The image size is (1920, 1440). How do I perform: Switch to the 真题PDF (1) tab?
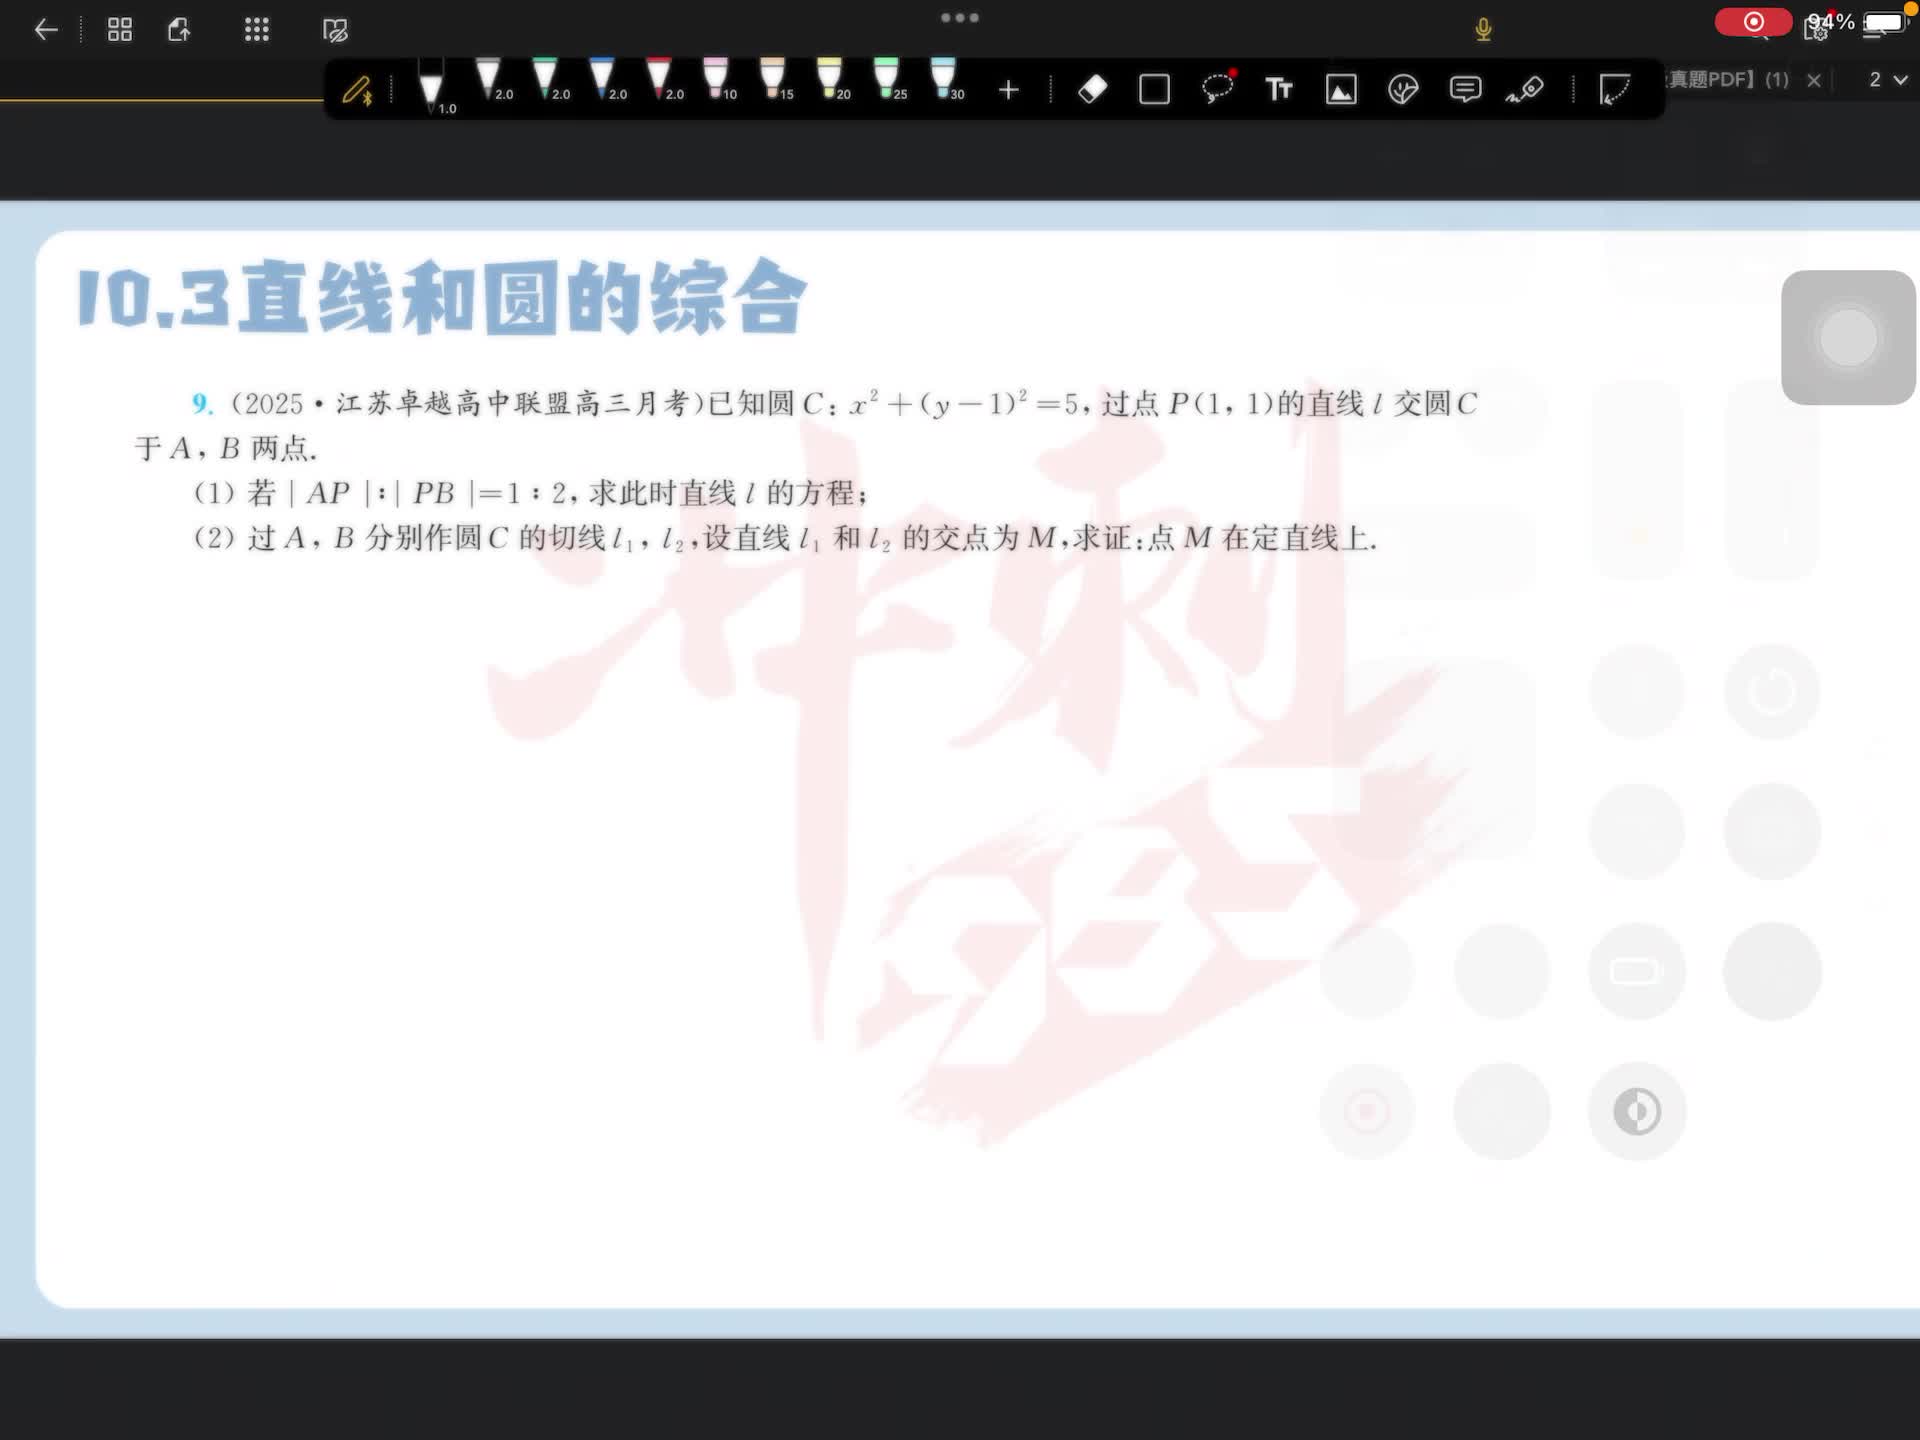pyautogui.click(x=1728, y=80)
